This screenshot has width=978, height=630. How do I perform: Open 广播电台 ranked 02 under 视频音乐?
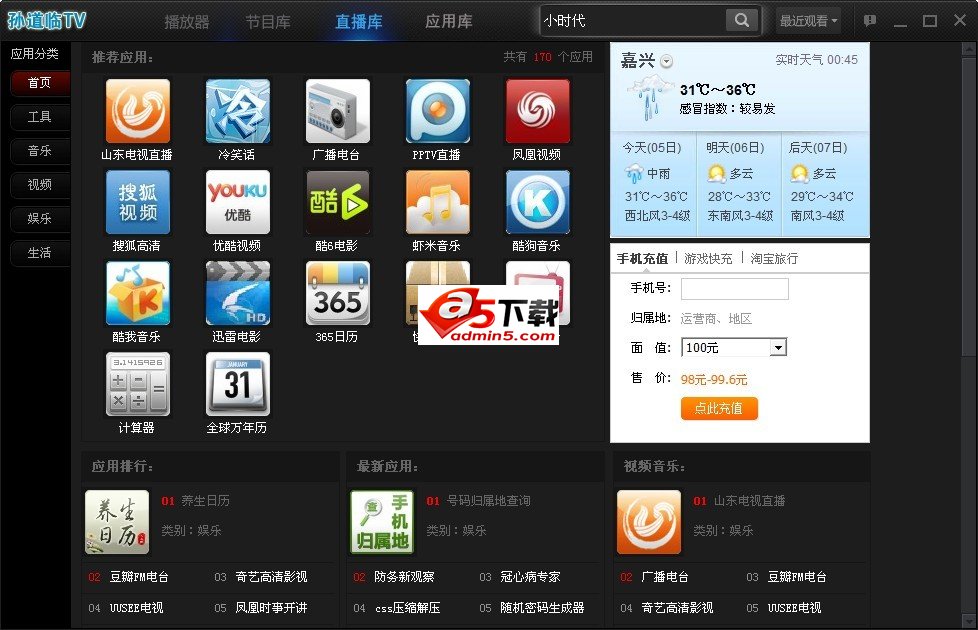click(665, 577)
